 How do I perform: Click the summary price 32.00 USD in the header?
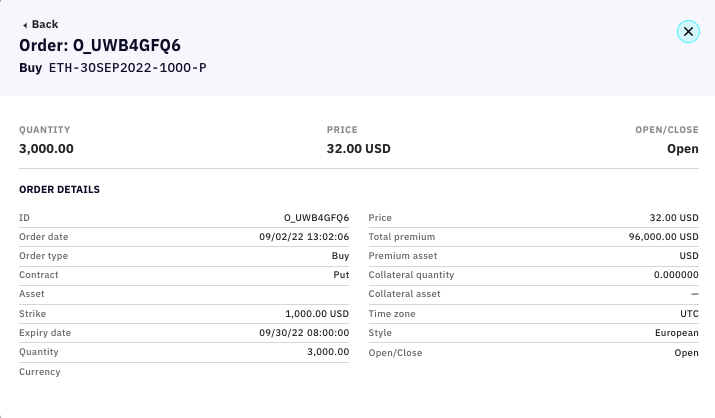[358, 149]
